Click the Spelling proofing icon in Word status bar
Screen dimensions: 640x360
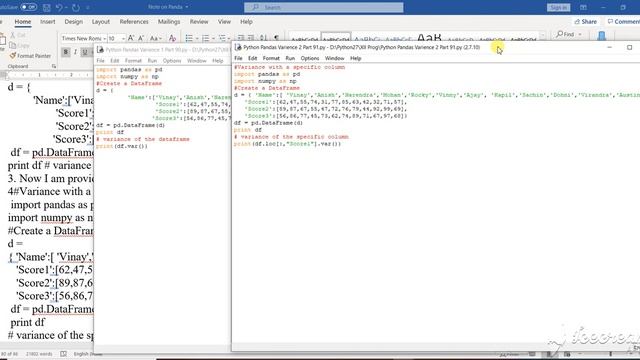click(63, 354)
